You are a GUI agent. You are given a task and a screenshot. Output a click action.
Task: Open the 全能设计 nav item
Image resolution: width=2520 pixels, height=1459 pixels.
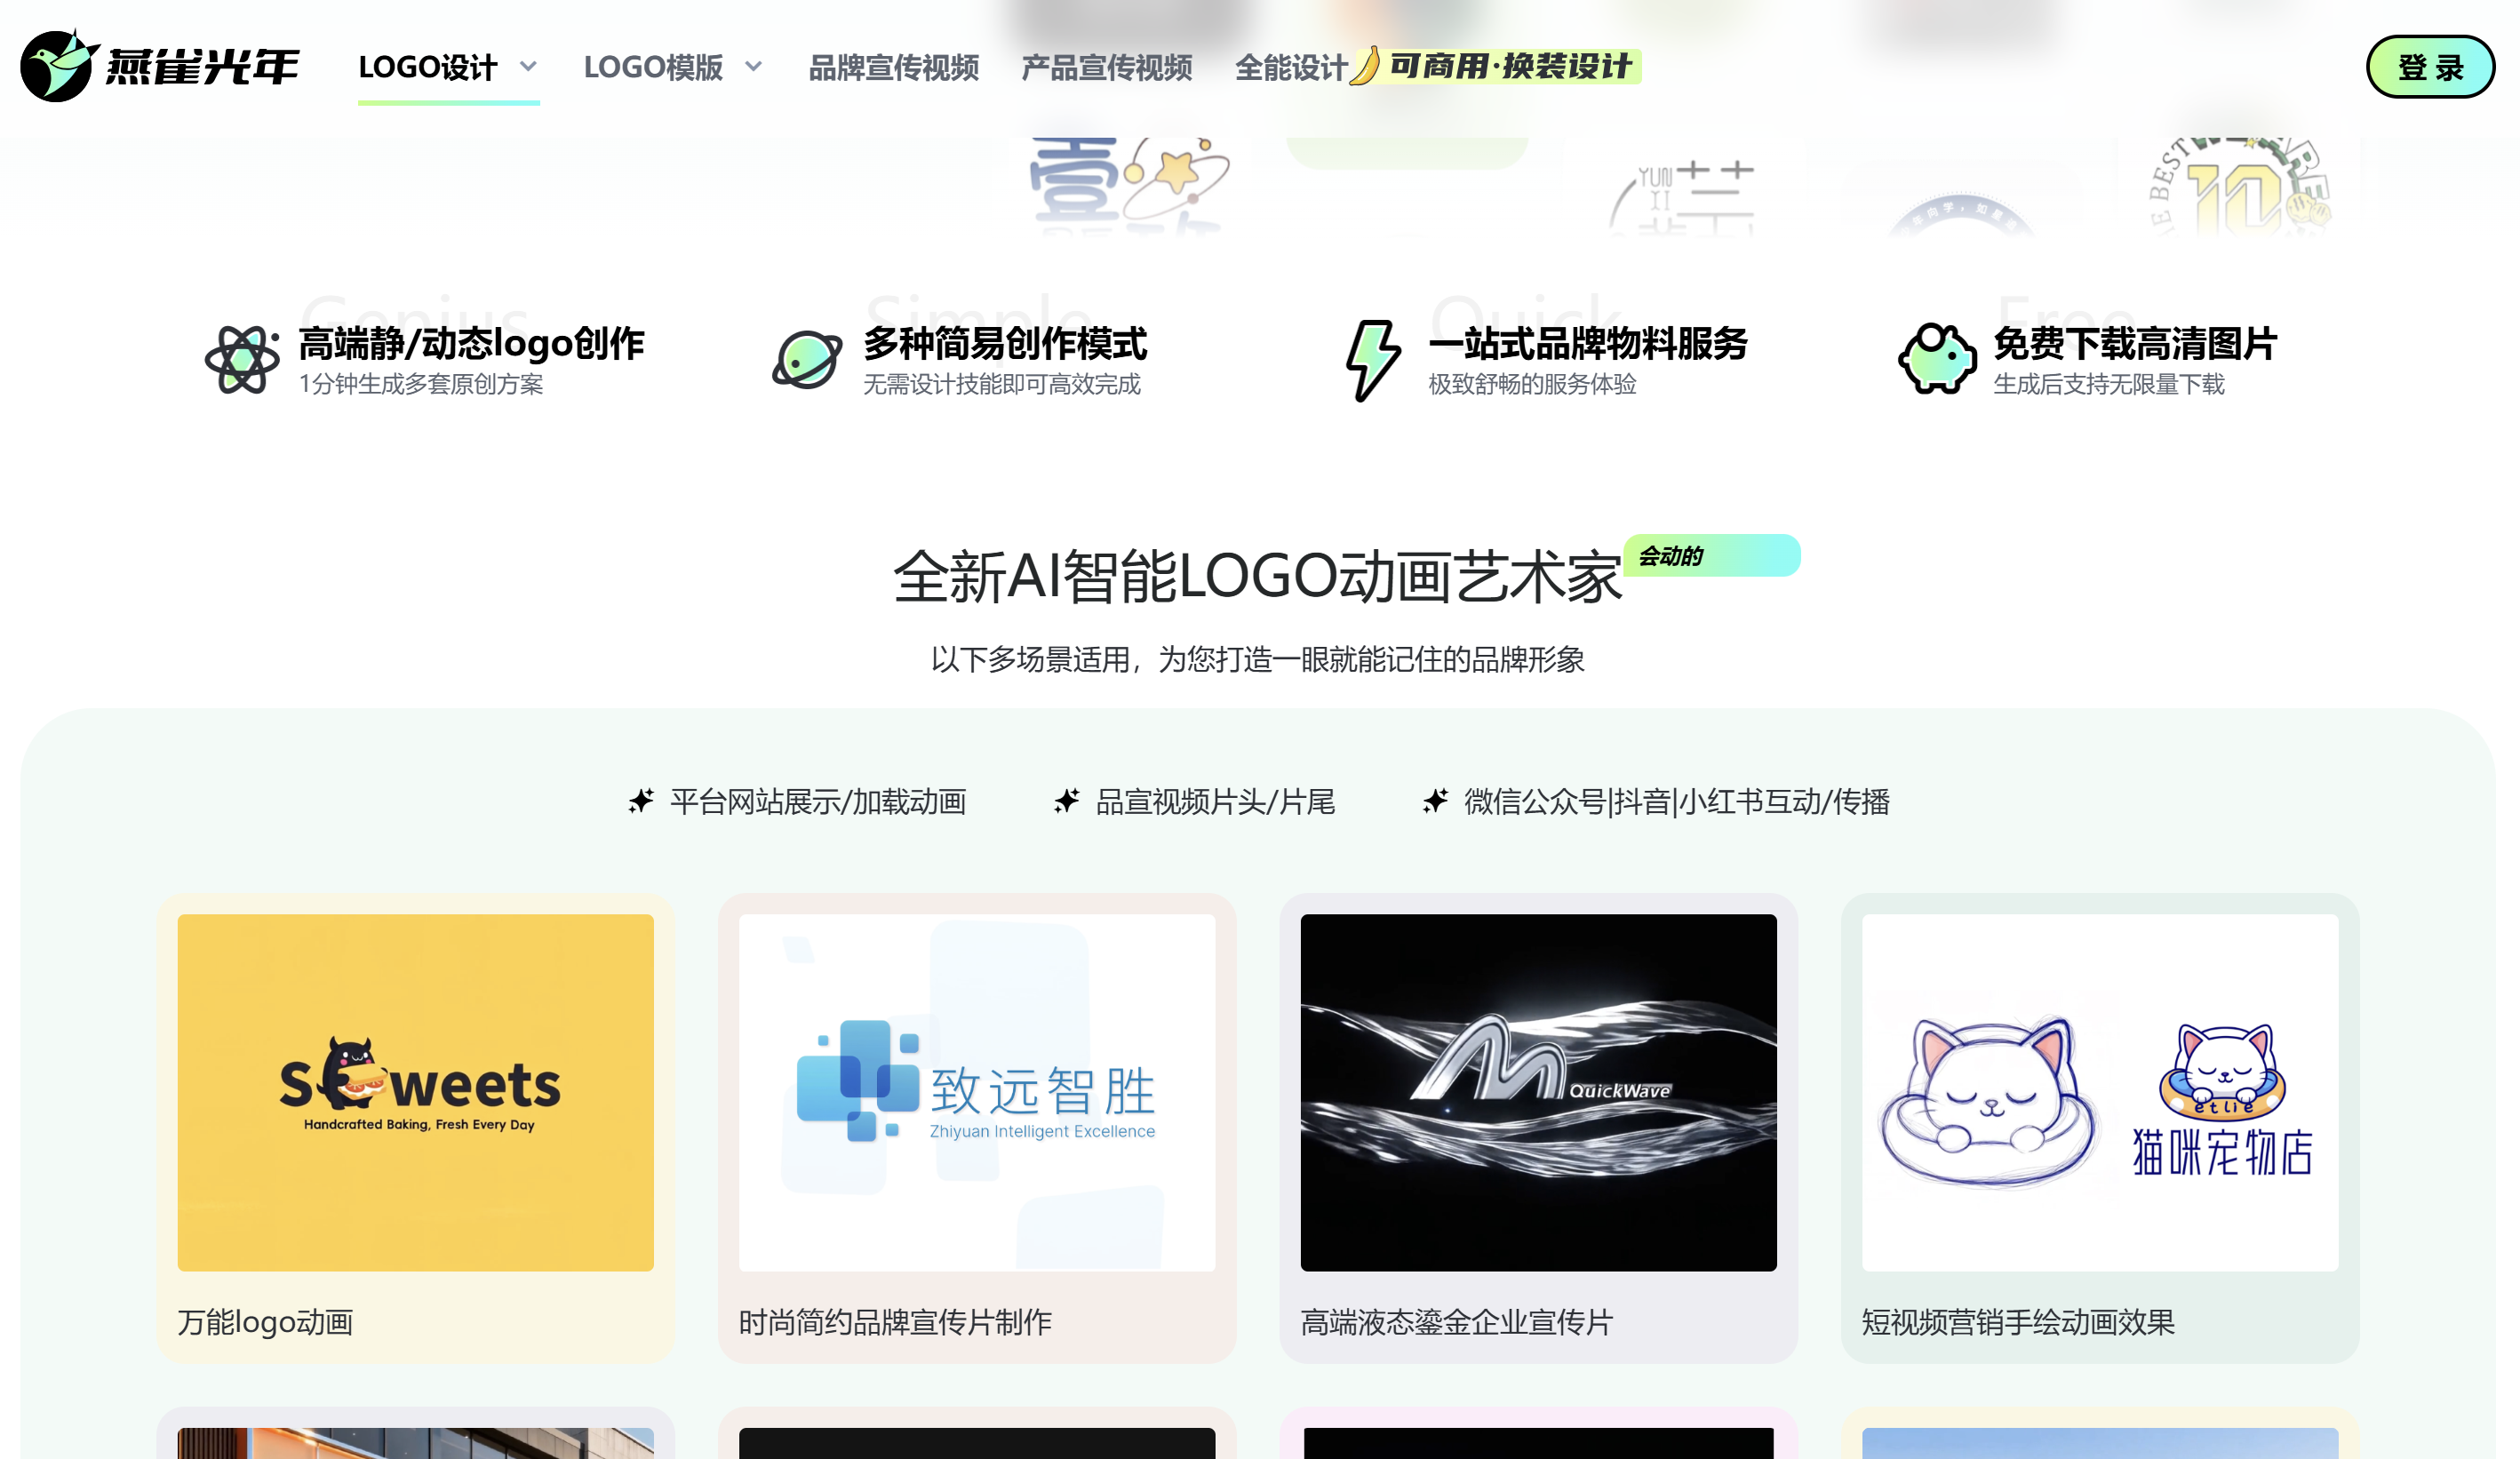tap(1291, 68)
